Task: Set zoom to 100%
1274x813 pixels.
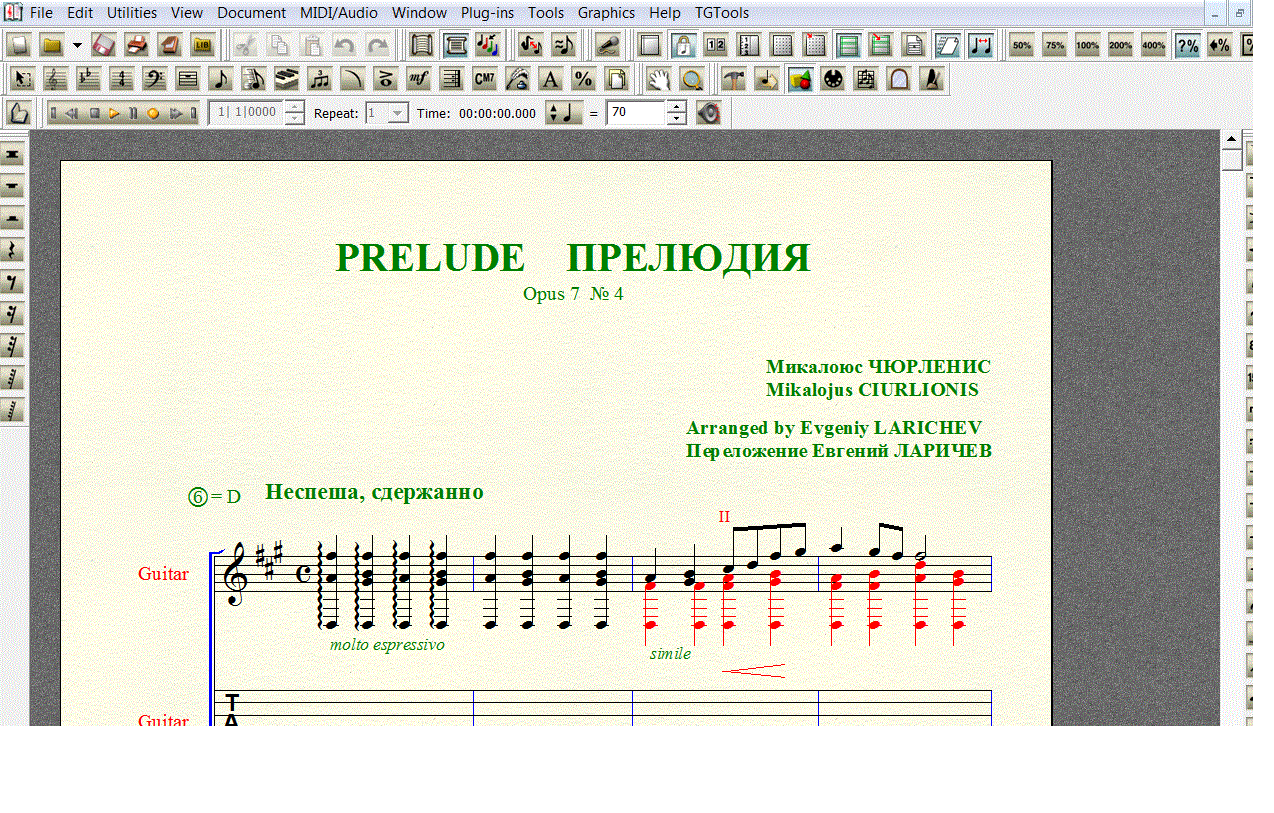Action: pos(1088,45)
